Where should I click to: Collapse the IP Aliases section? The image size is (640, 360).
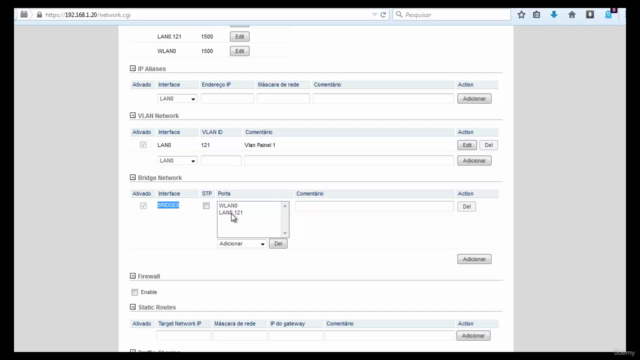[133, 69]
